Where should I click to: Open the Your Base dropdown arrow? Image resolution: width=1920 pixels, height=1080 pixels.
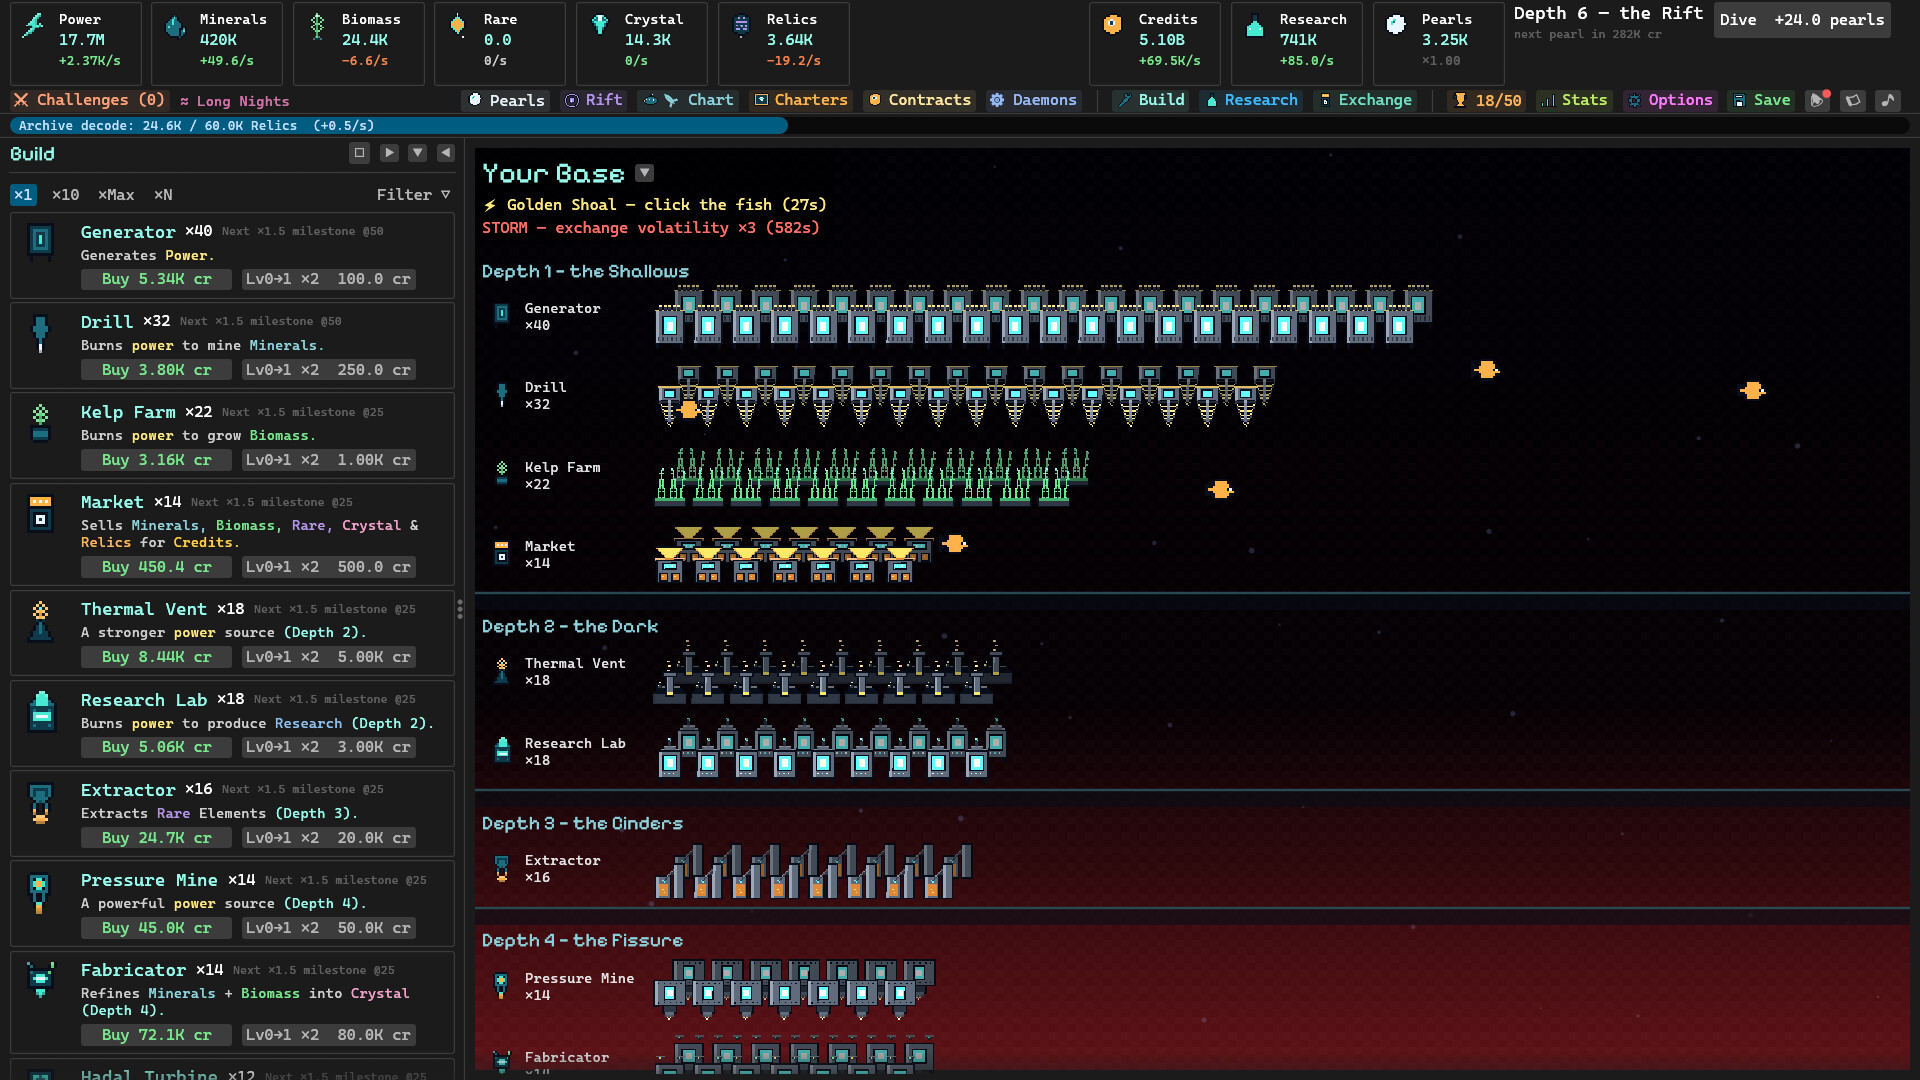pyautogui.click(x=645, y=173)
